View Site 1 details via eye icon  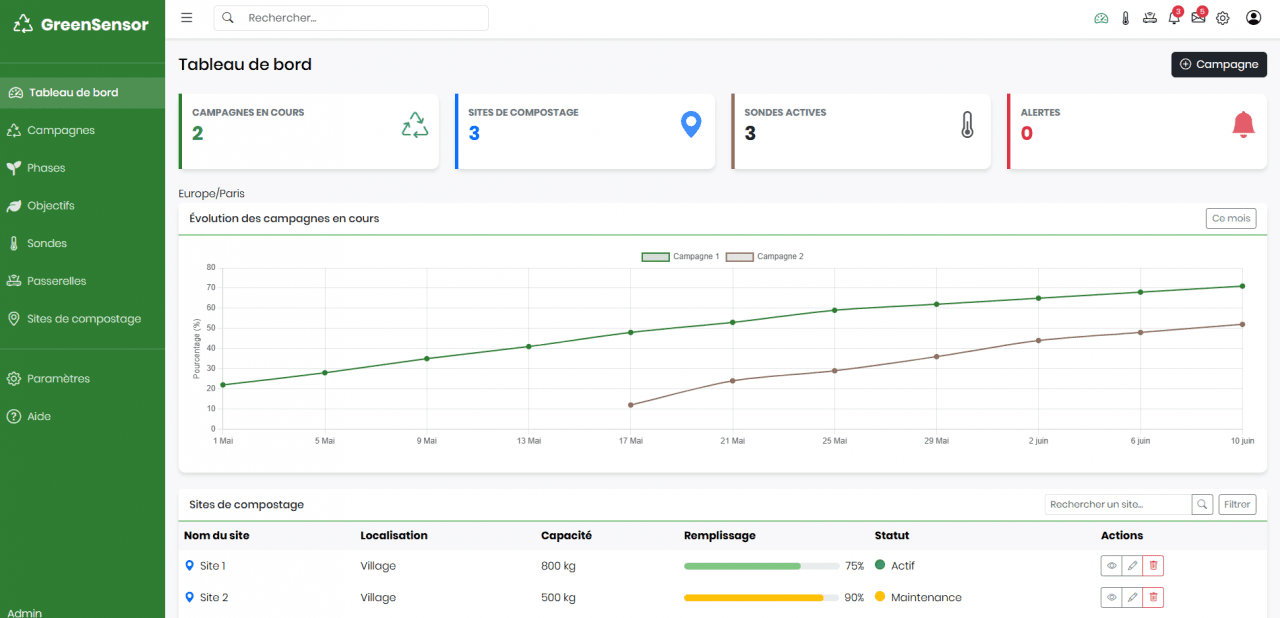[1111, 566]
